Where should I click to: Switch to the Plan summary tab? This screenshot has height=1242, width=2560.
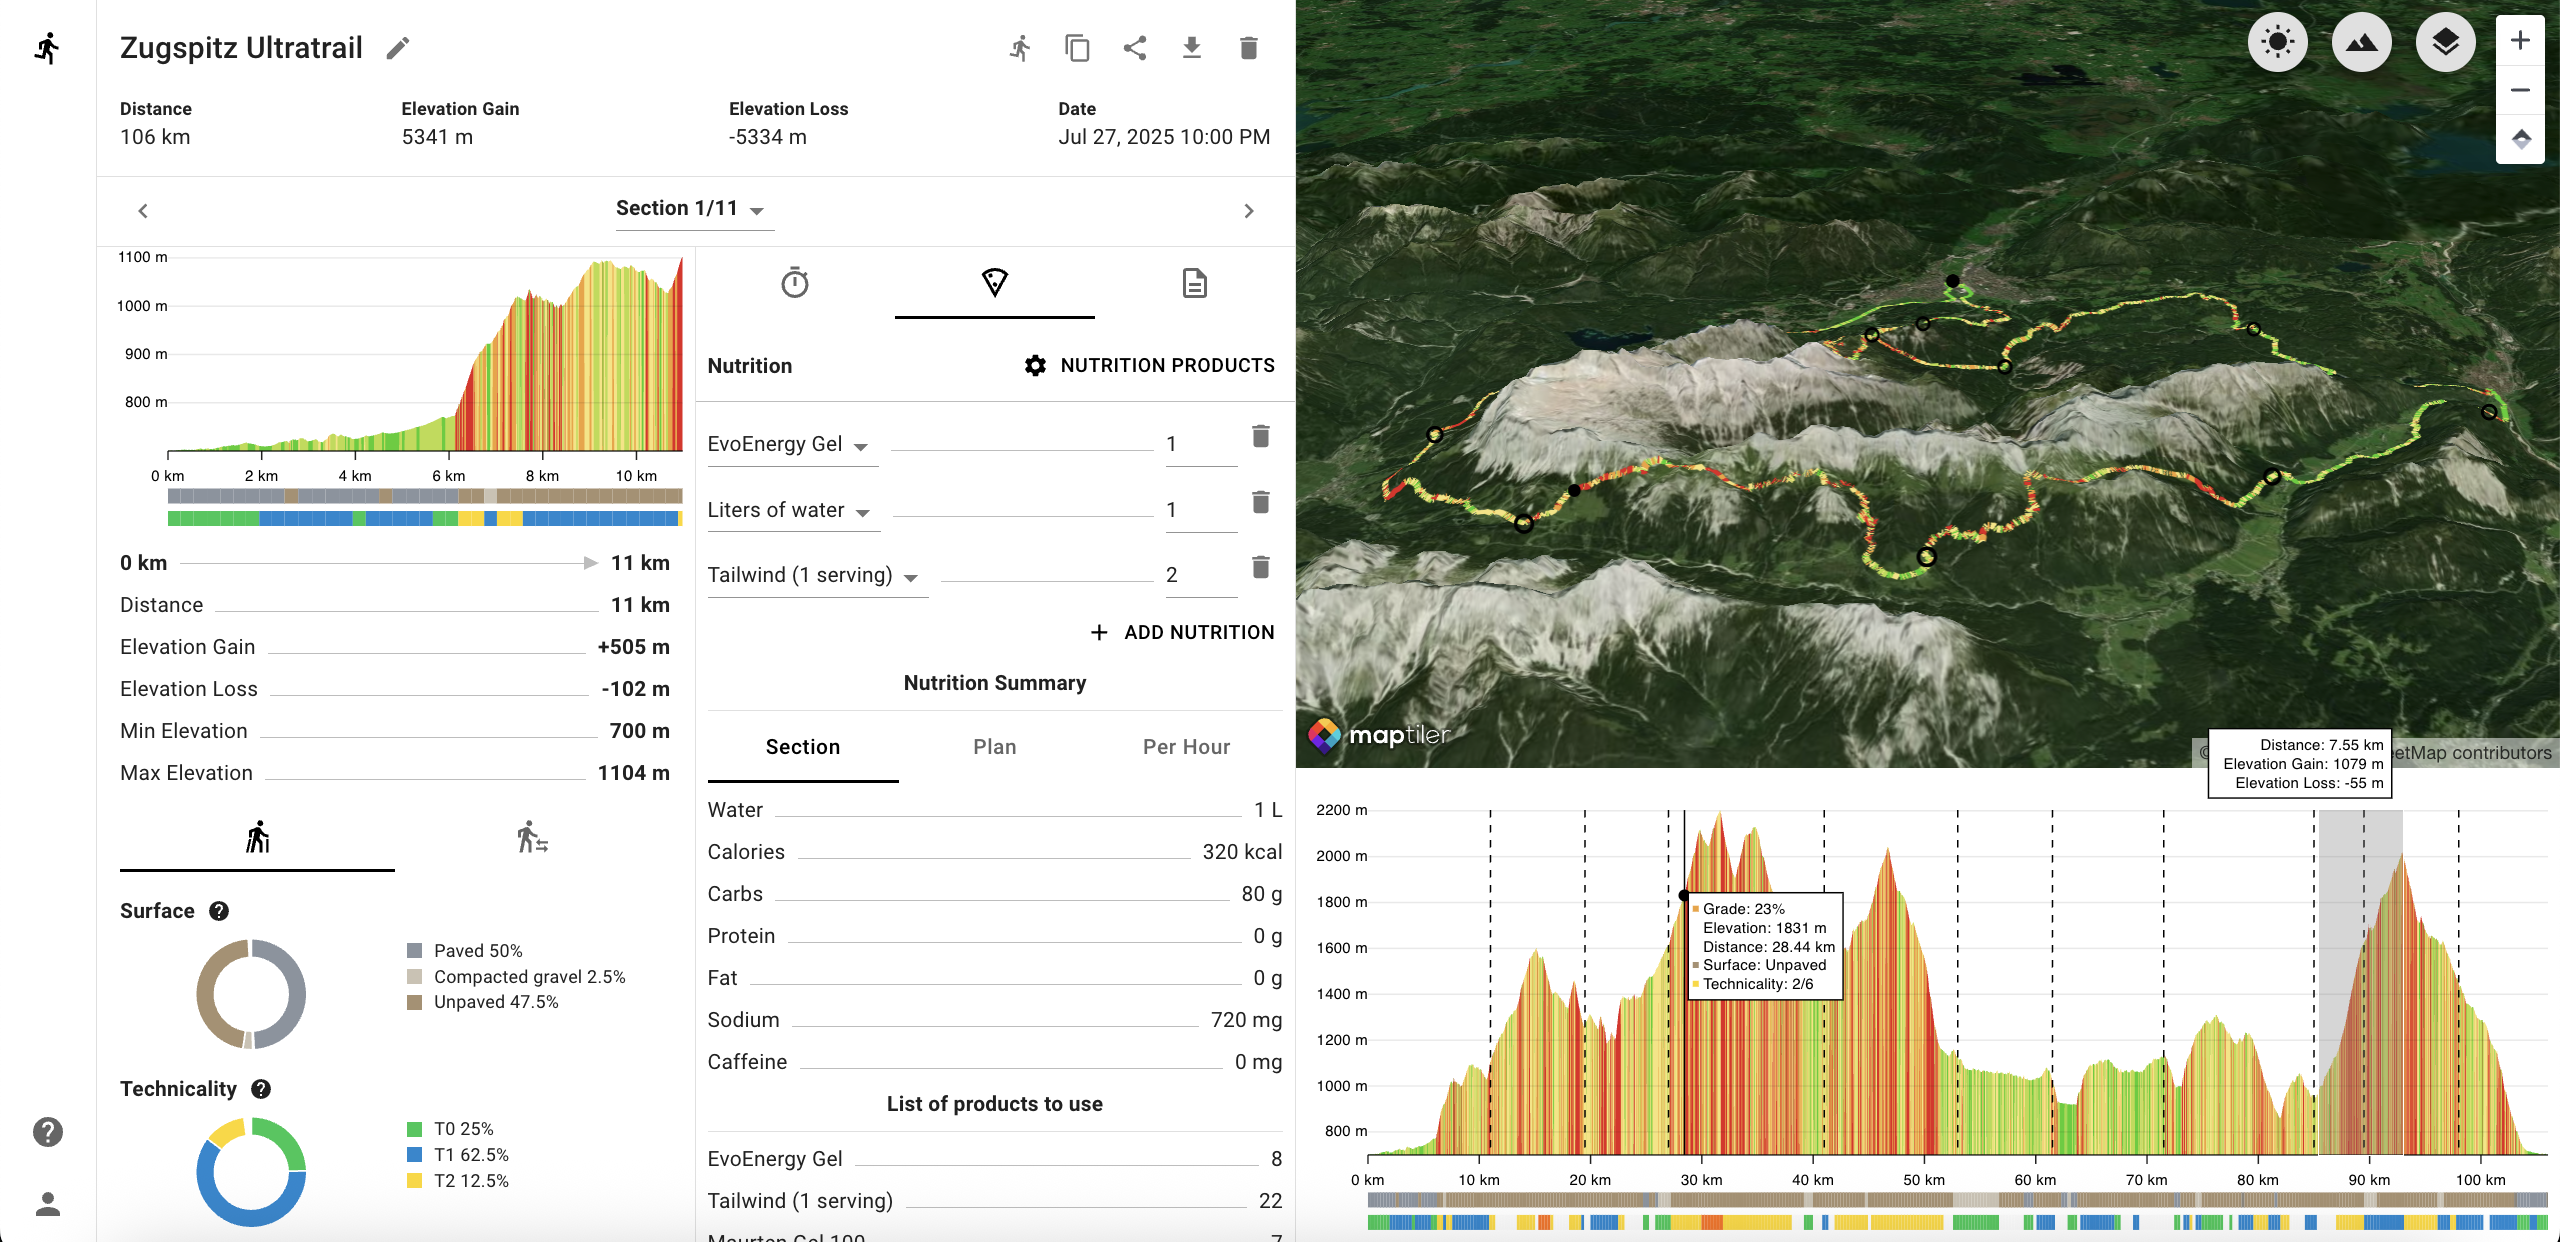click(994, 747)
